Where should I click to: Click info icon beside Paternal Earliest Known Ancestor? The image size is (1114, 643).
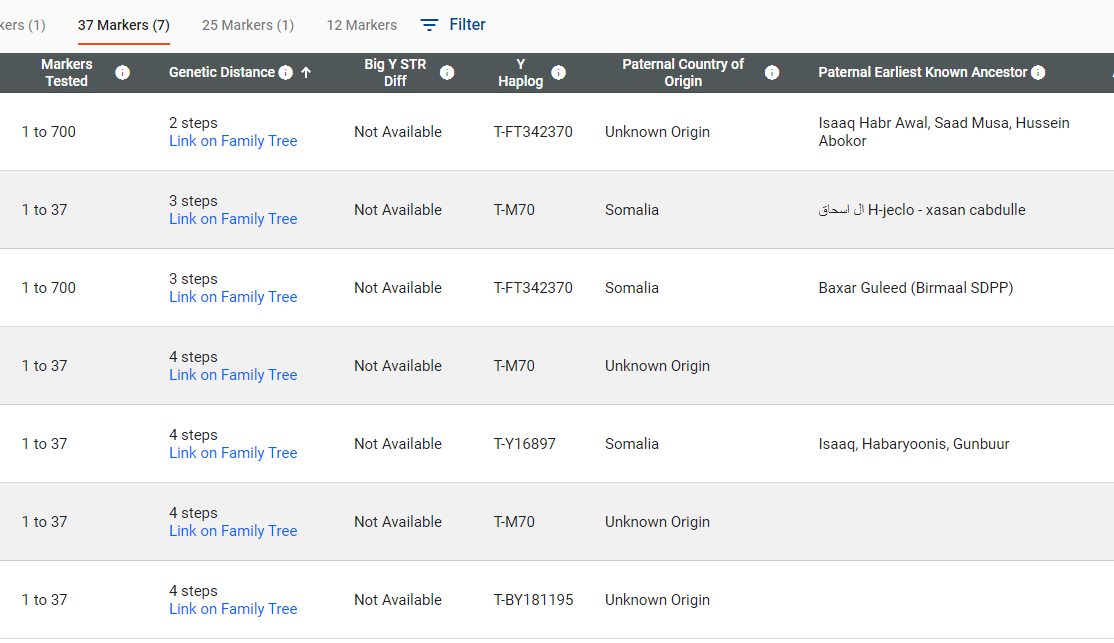tap(1038, 72)
